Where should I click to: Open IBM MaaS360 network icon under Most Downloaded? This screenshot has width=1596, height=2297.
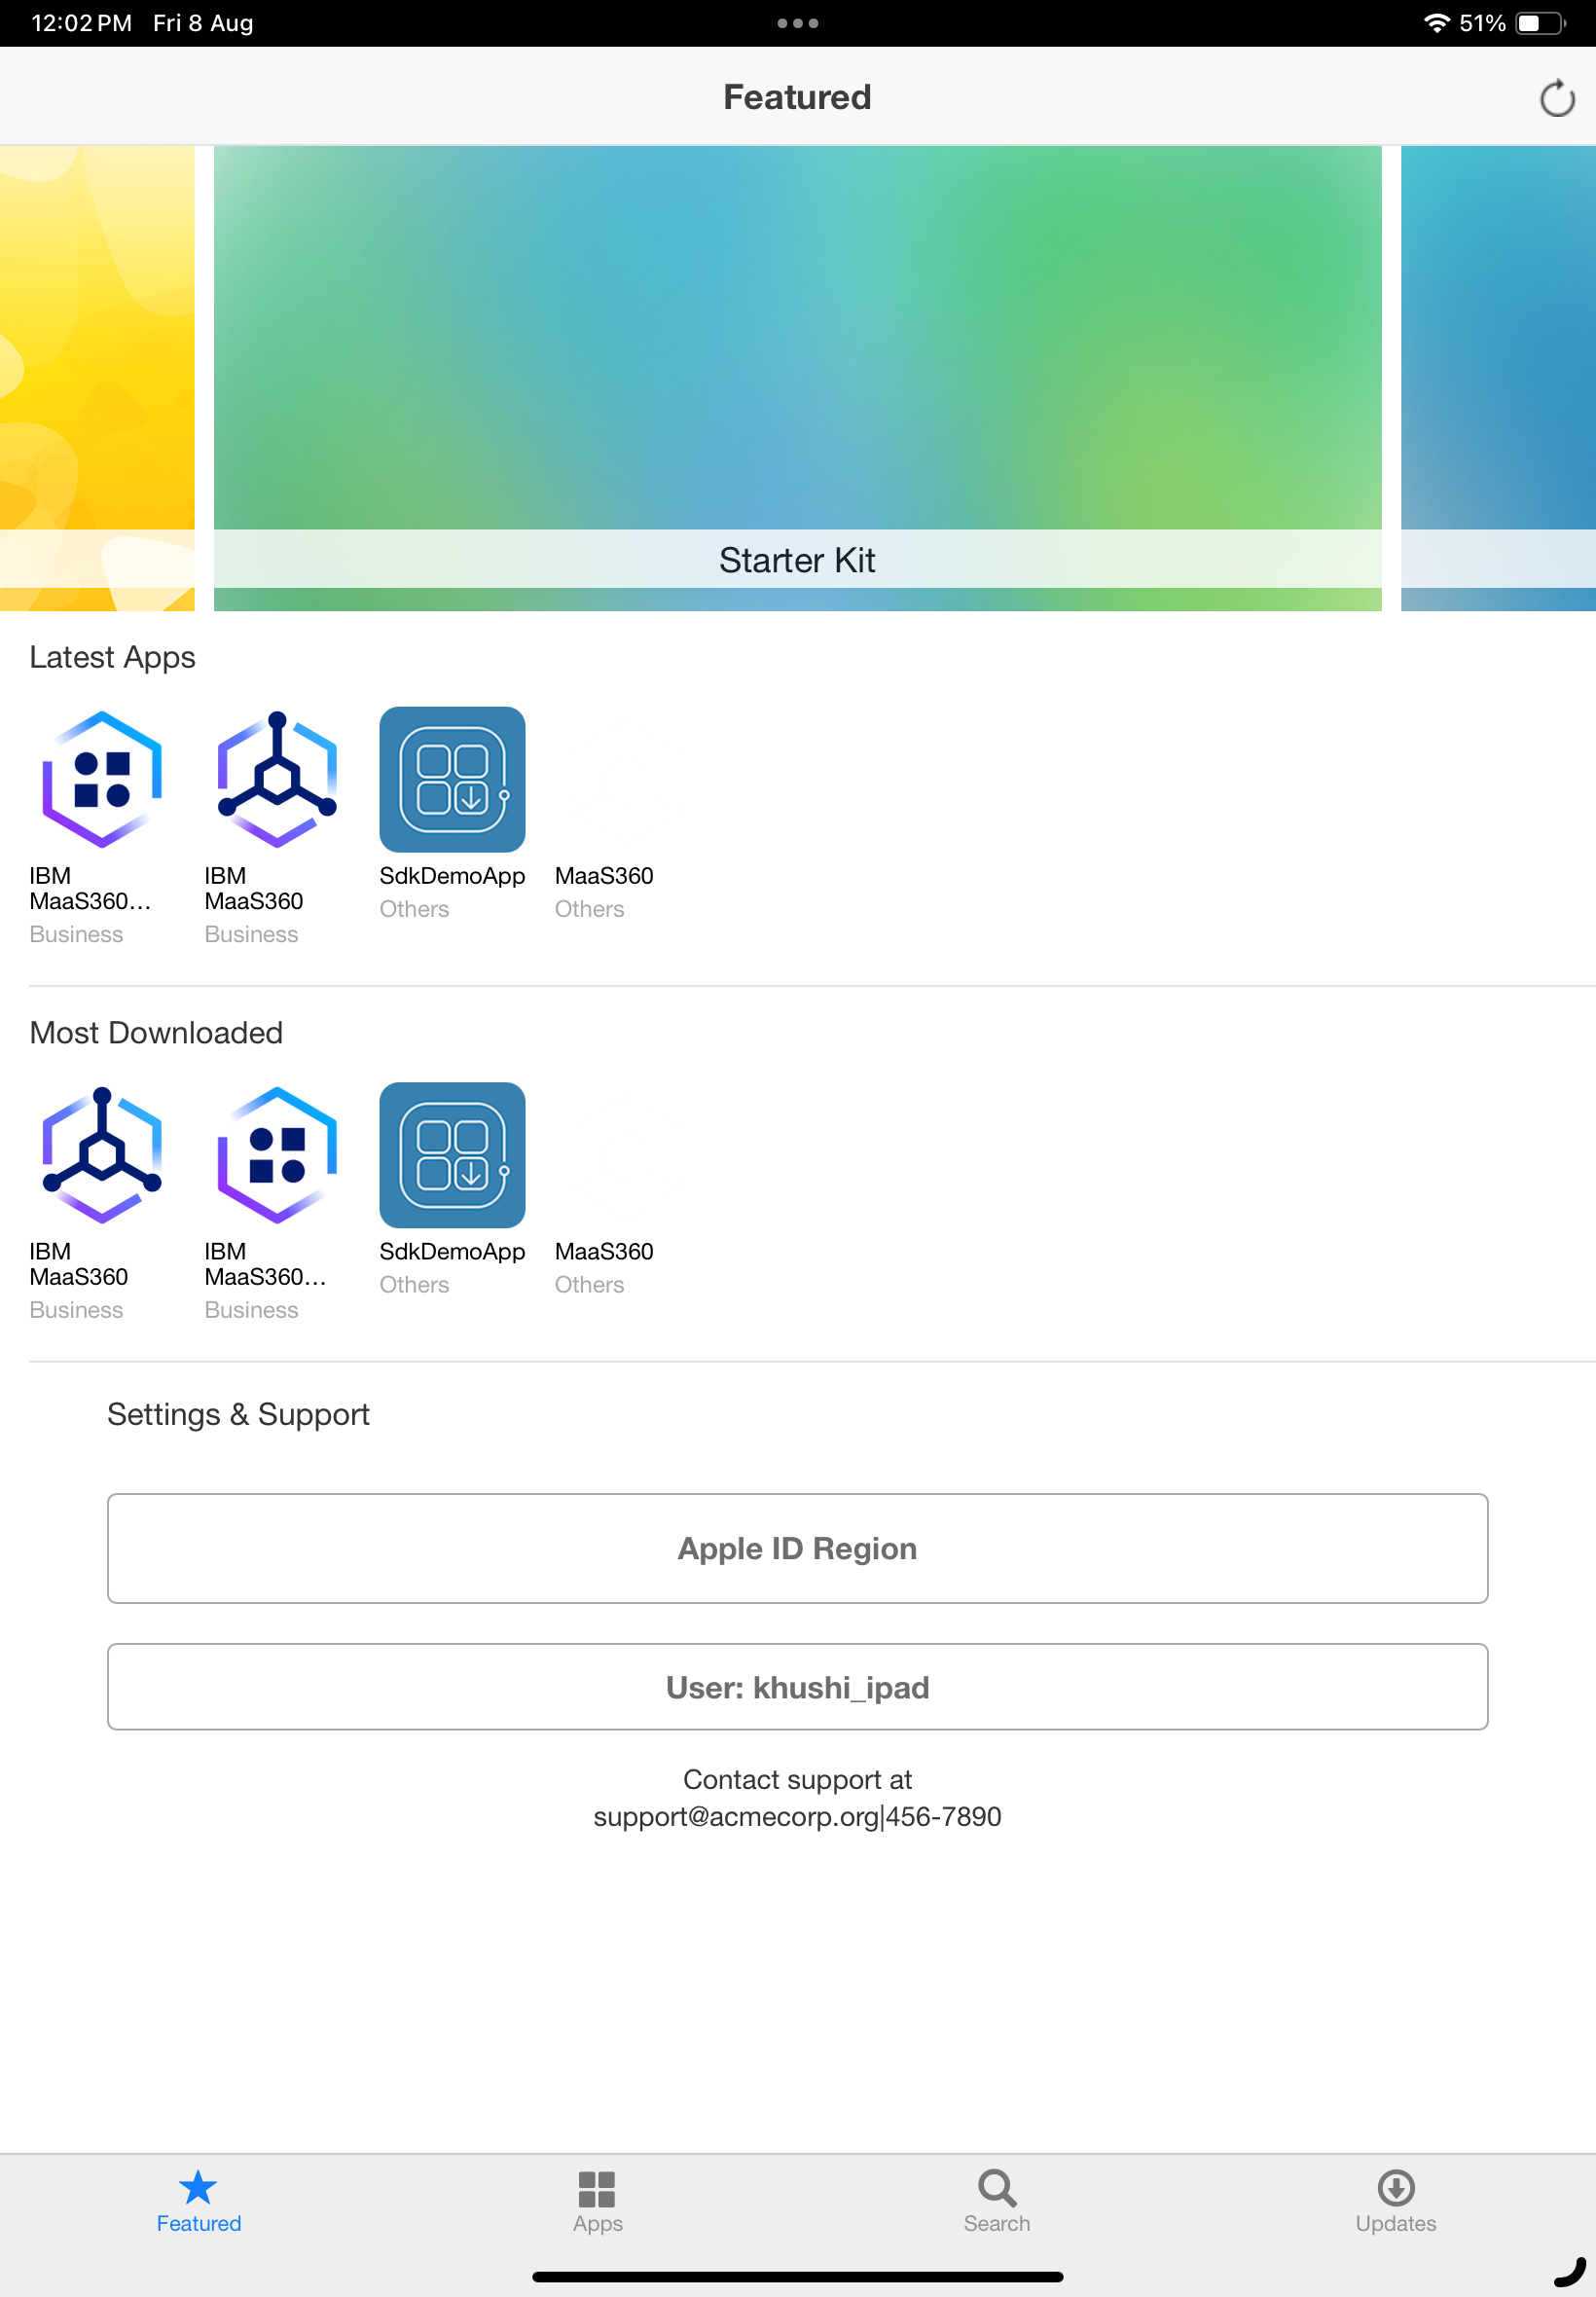(x=102, y=1155)
